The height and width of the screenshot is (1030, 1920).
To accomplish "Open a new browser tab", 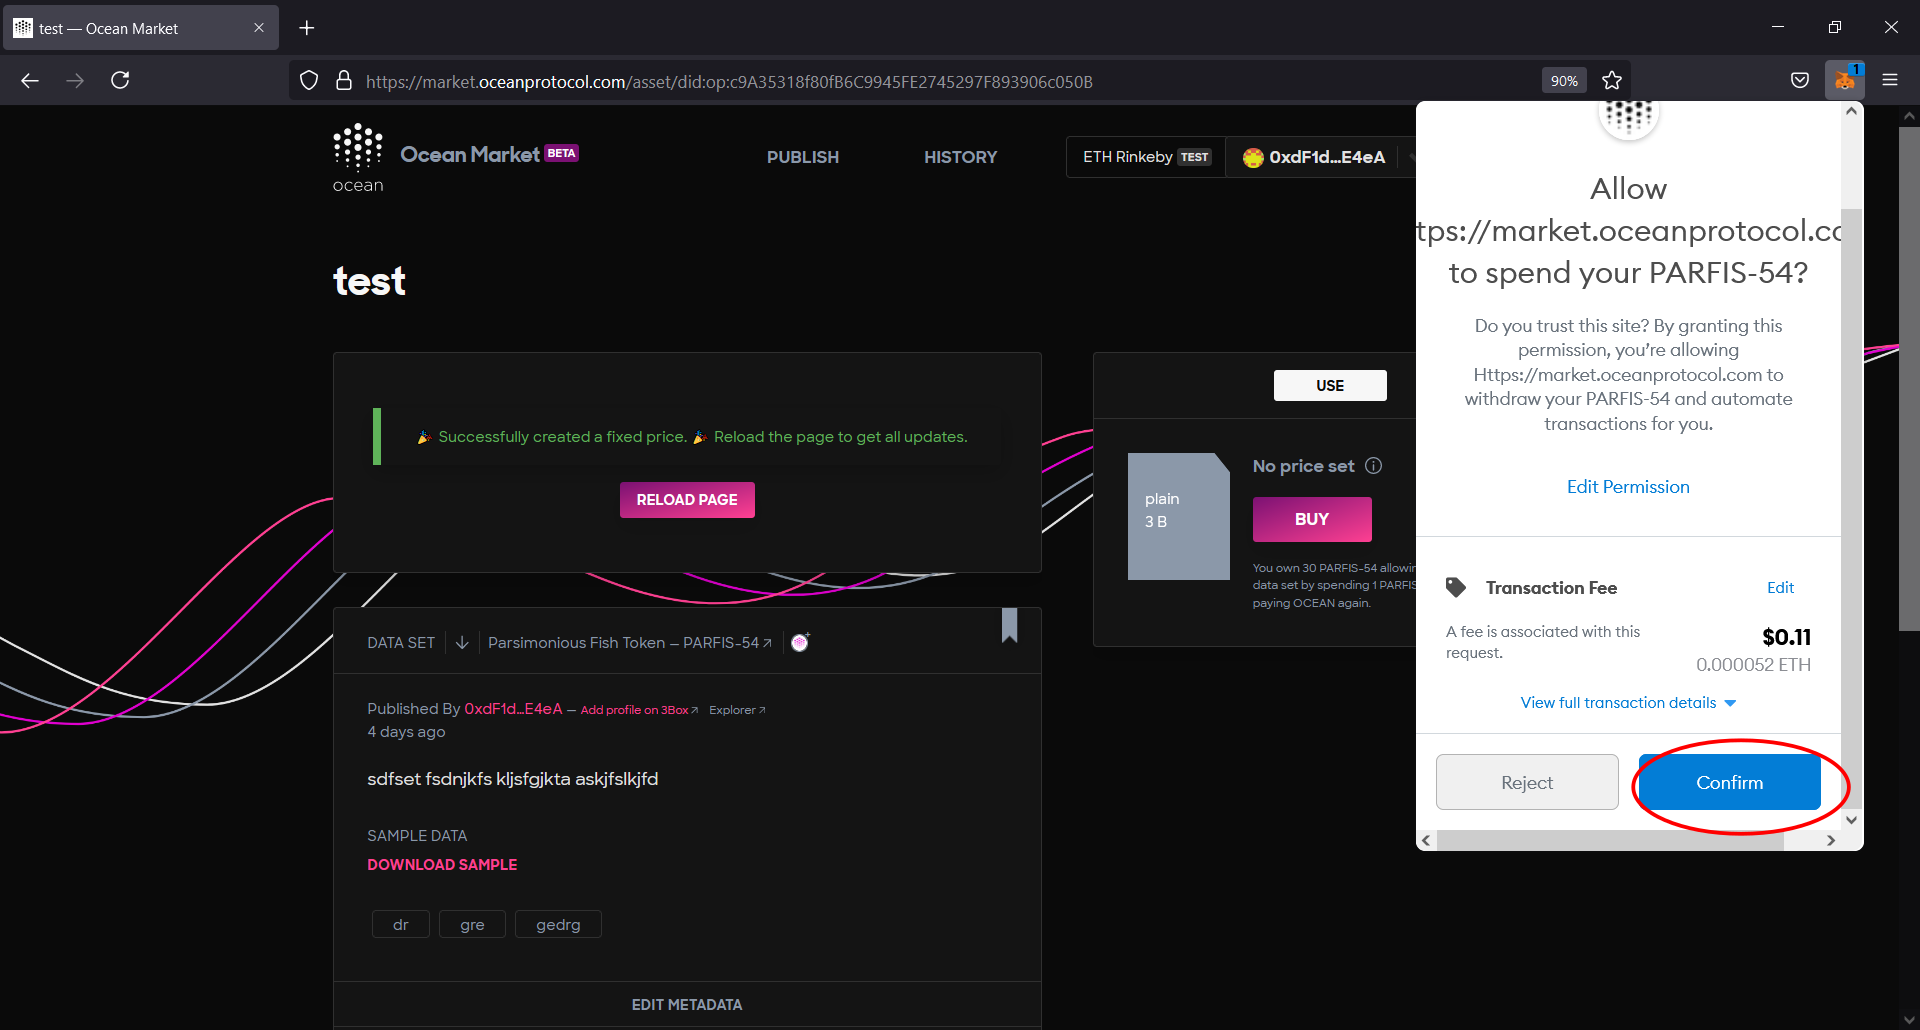I will tap(307, 28).
